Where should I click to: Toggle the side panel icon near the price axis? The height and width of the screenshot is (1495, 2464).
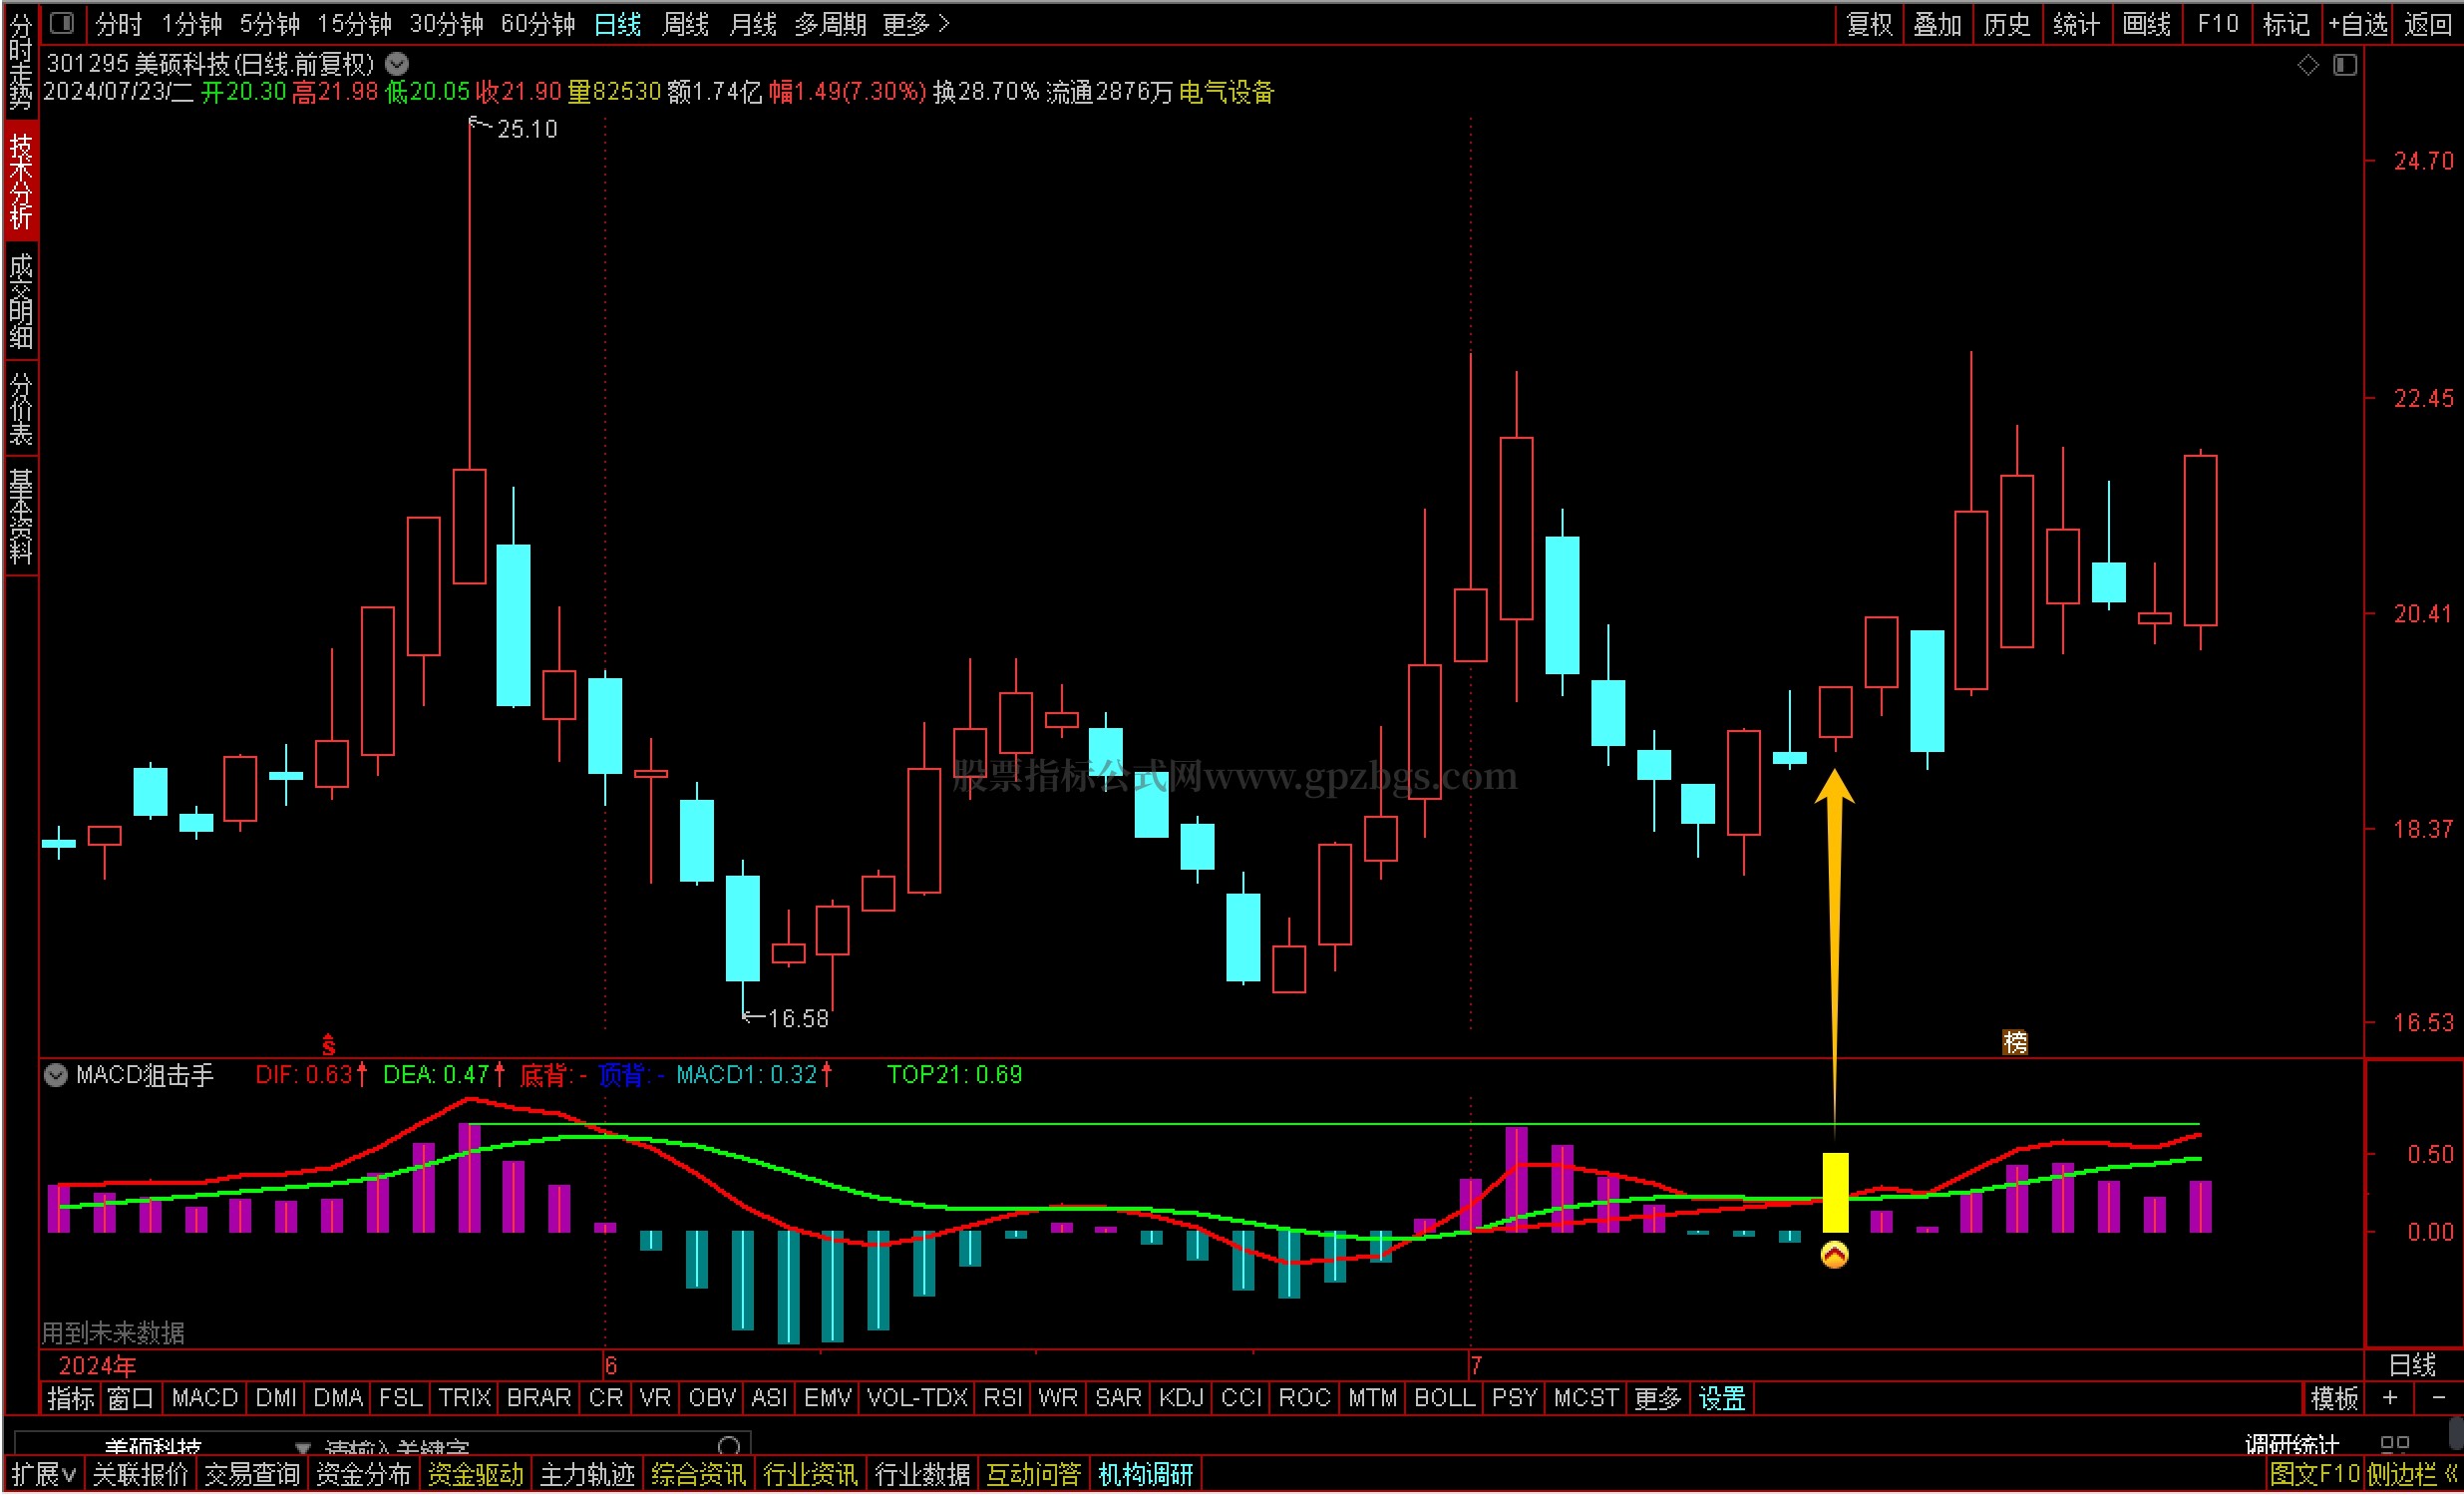click(2345, 65)
